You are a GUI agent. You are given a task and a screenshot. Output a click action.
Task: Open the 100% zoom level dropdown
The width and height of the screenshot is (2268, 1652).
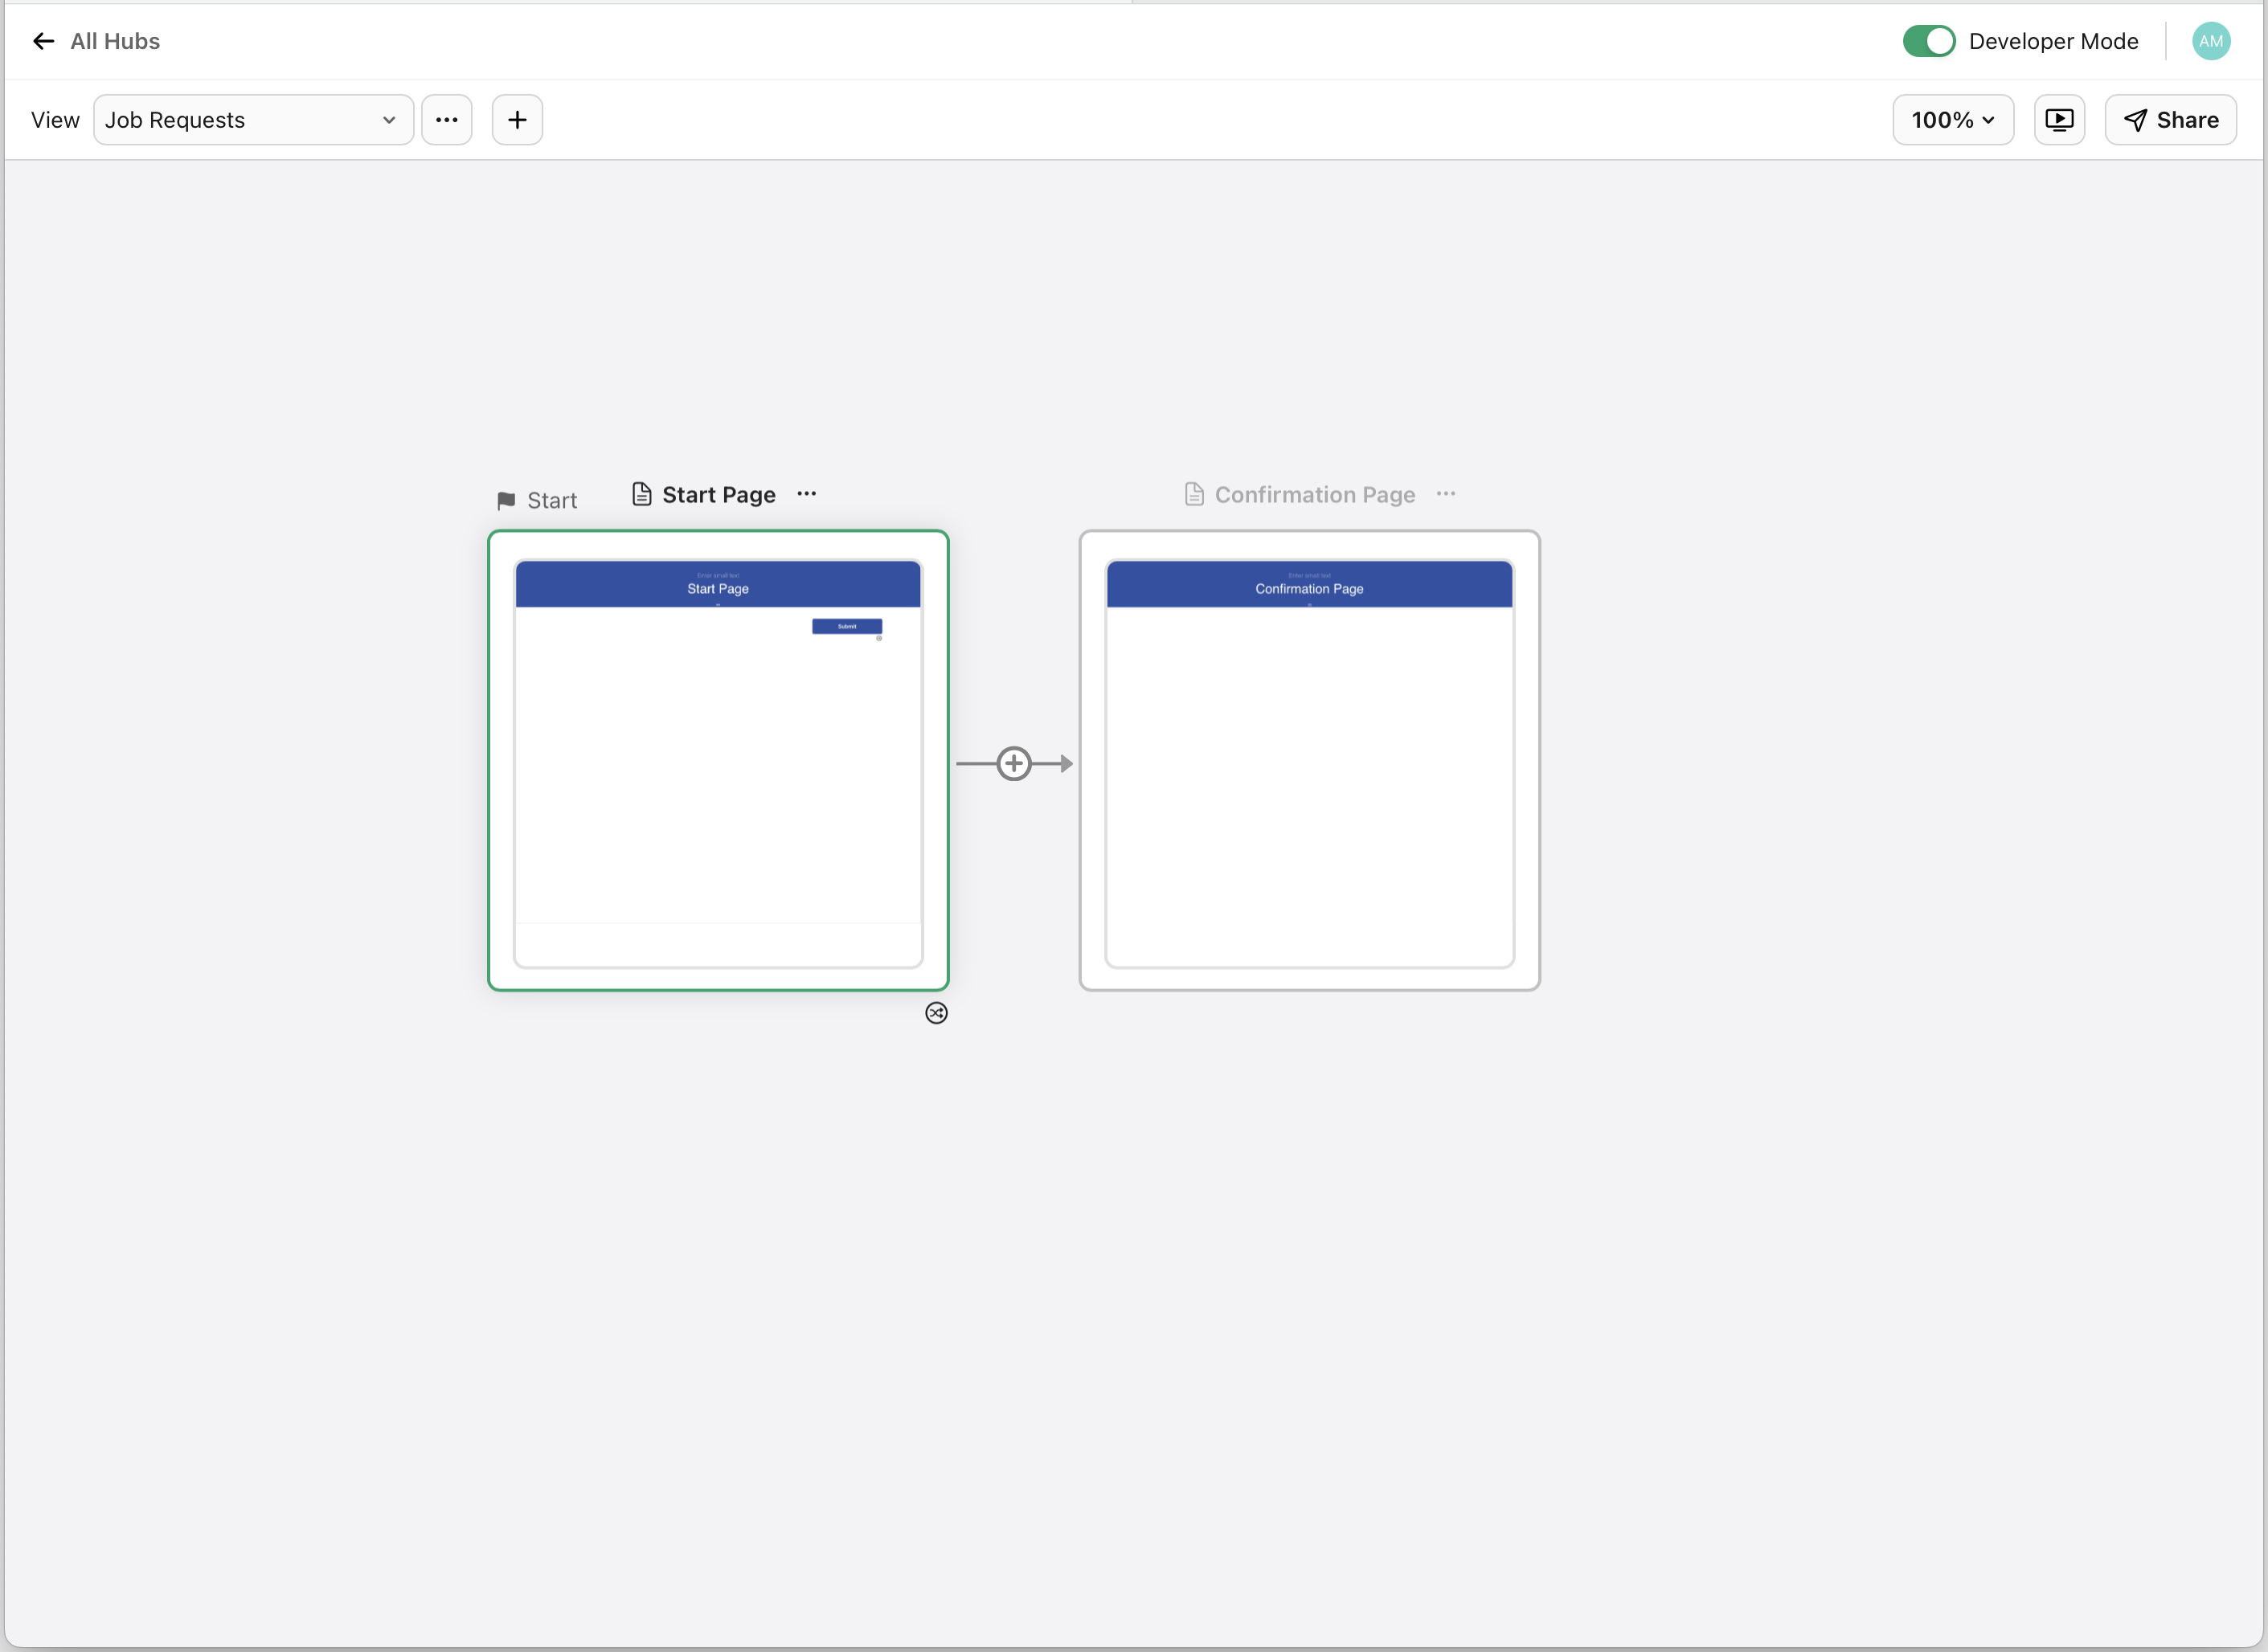click(1952, 119)
